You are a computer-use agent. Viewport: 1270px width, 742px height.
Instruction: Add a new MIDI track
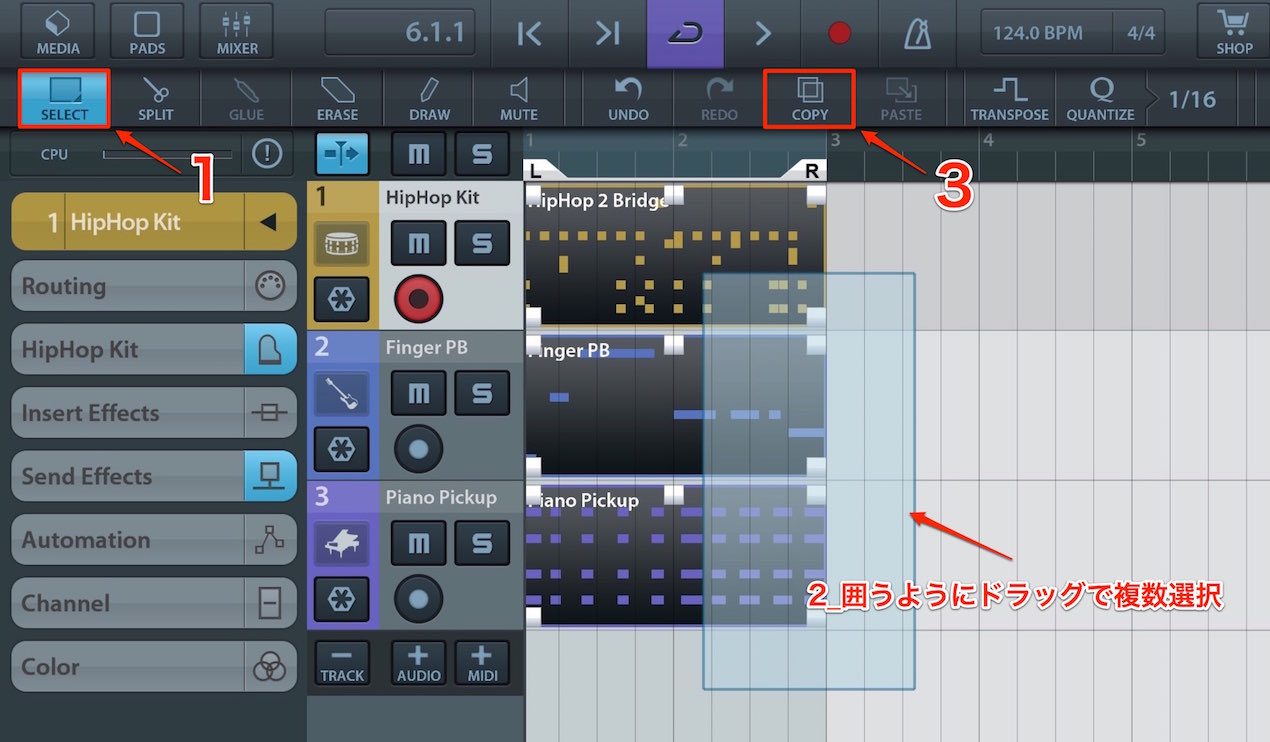coord(482,663)
